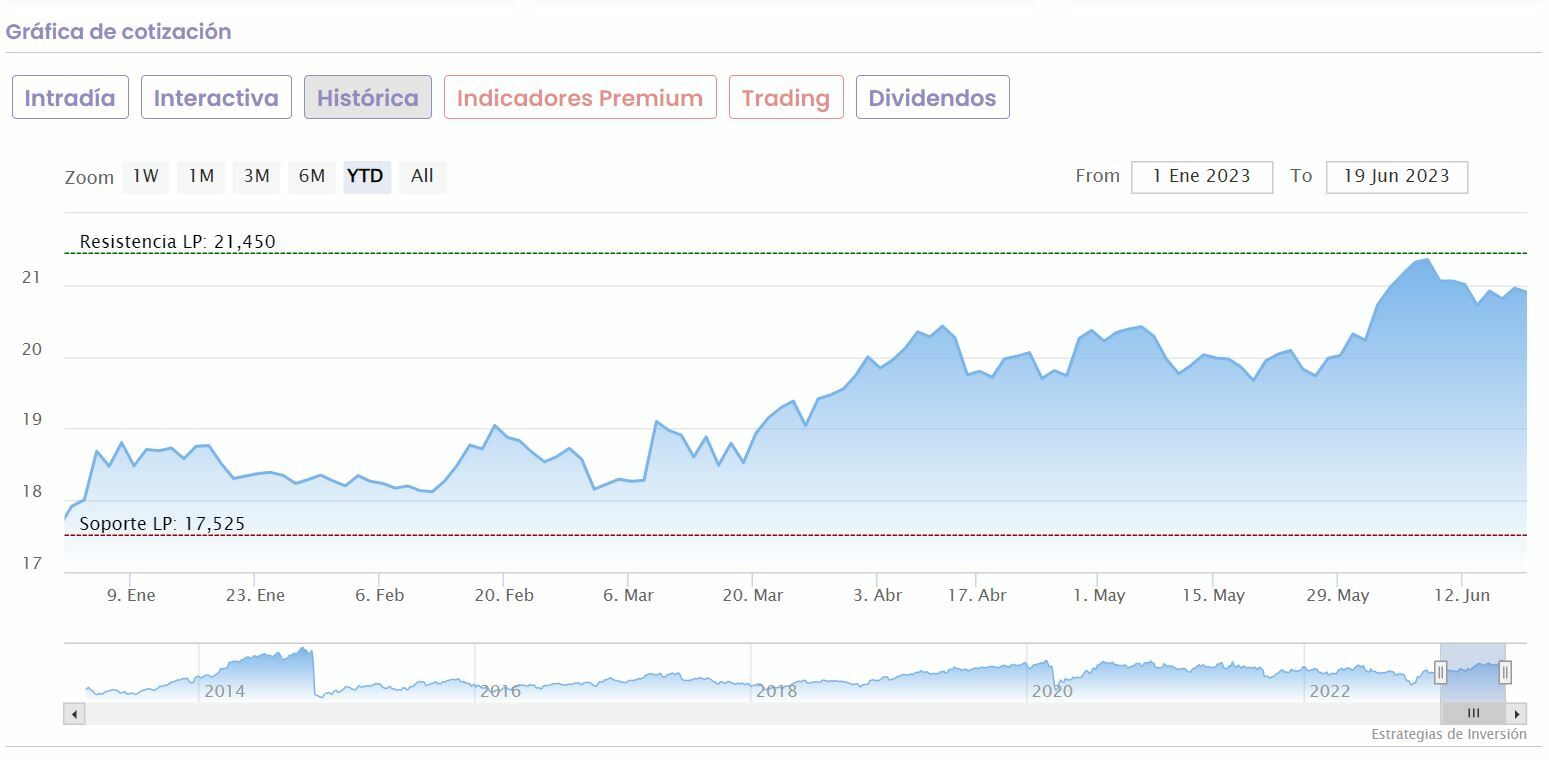Open the Estrategias de Inversión credit link

[x=1448, y=734]
